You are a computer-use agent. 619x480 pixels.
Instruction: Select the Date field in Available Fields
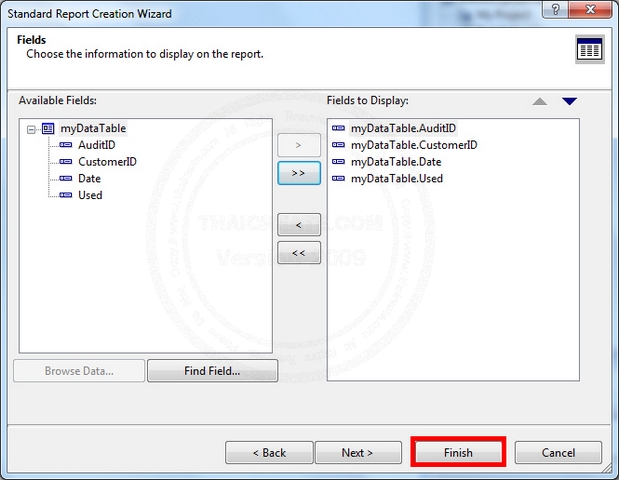pos(90,178)
